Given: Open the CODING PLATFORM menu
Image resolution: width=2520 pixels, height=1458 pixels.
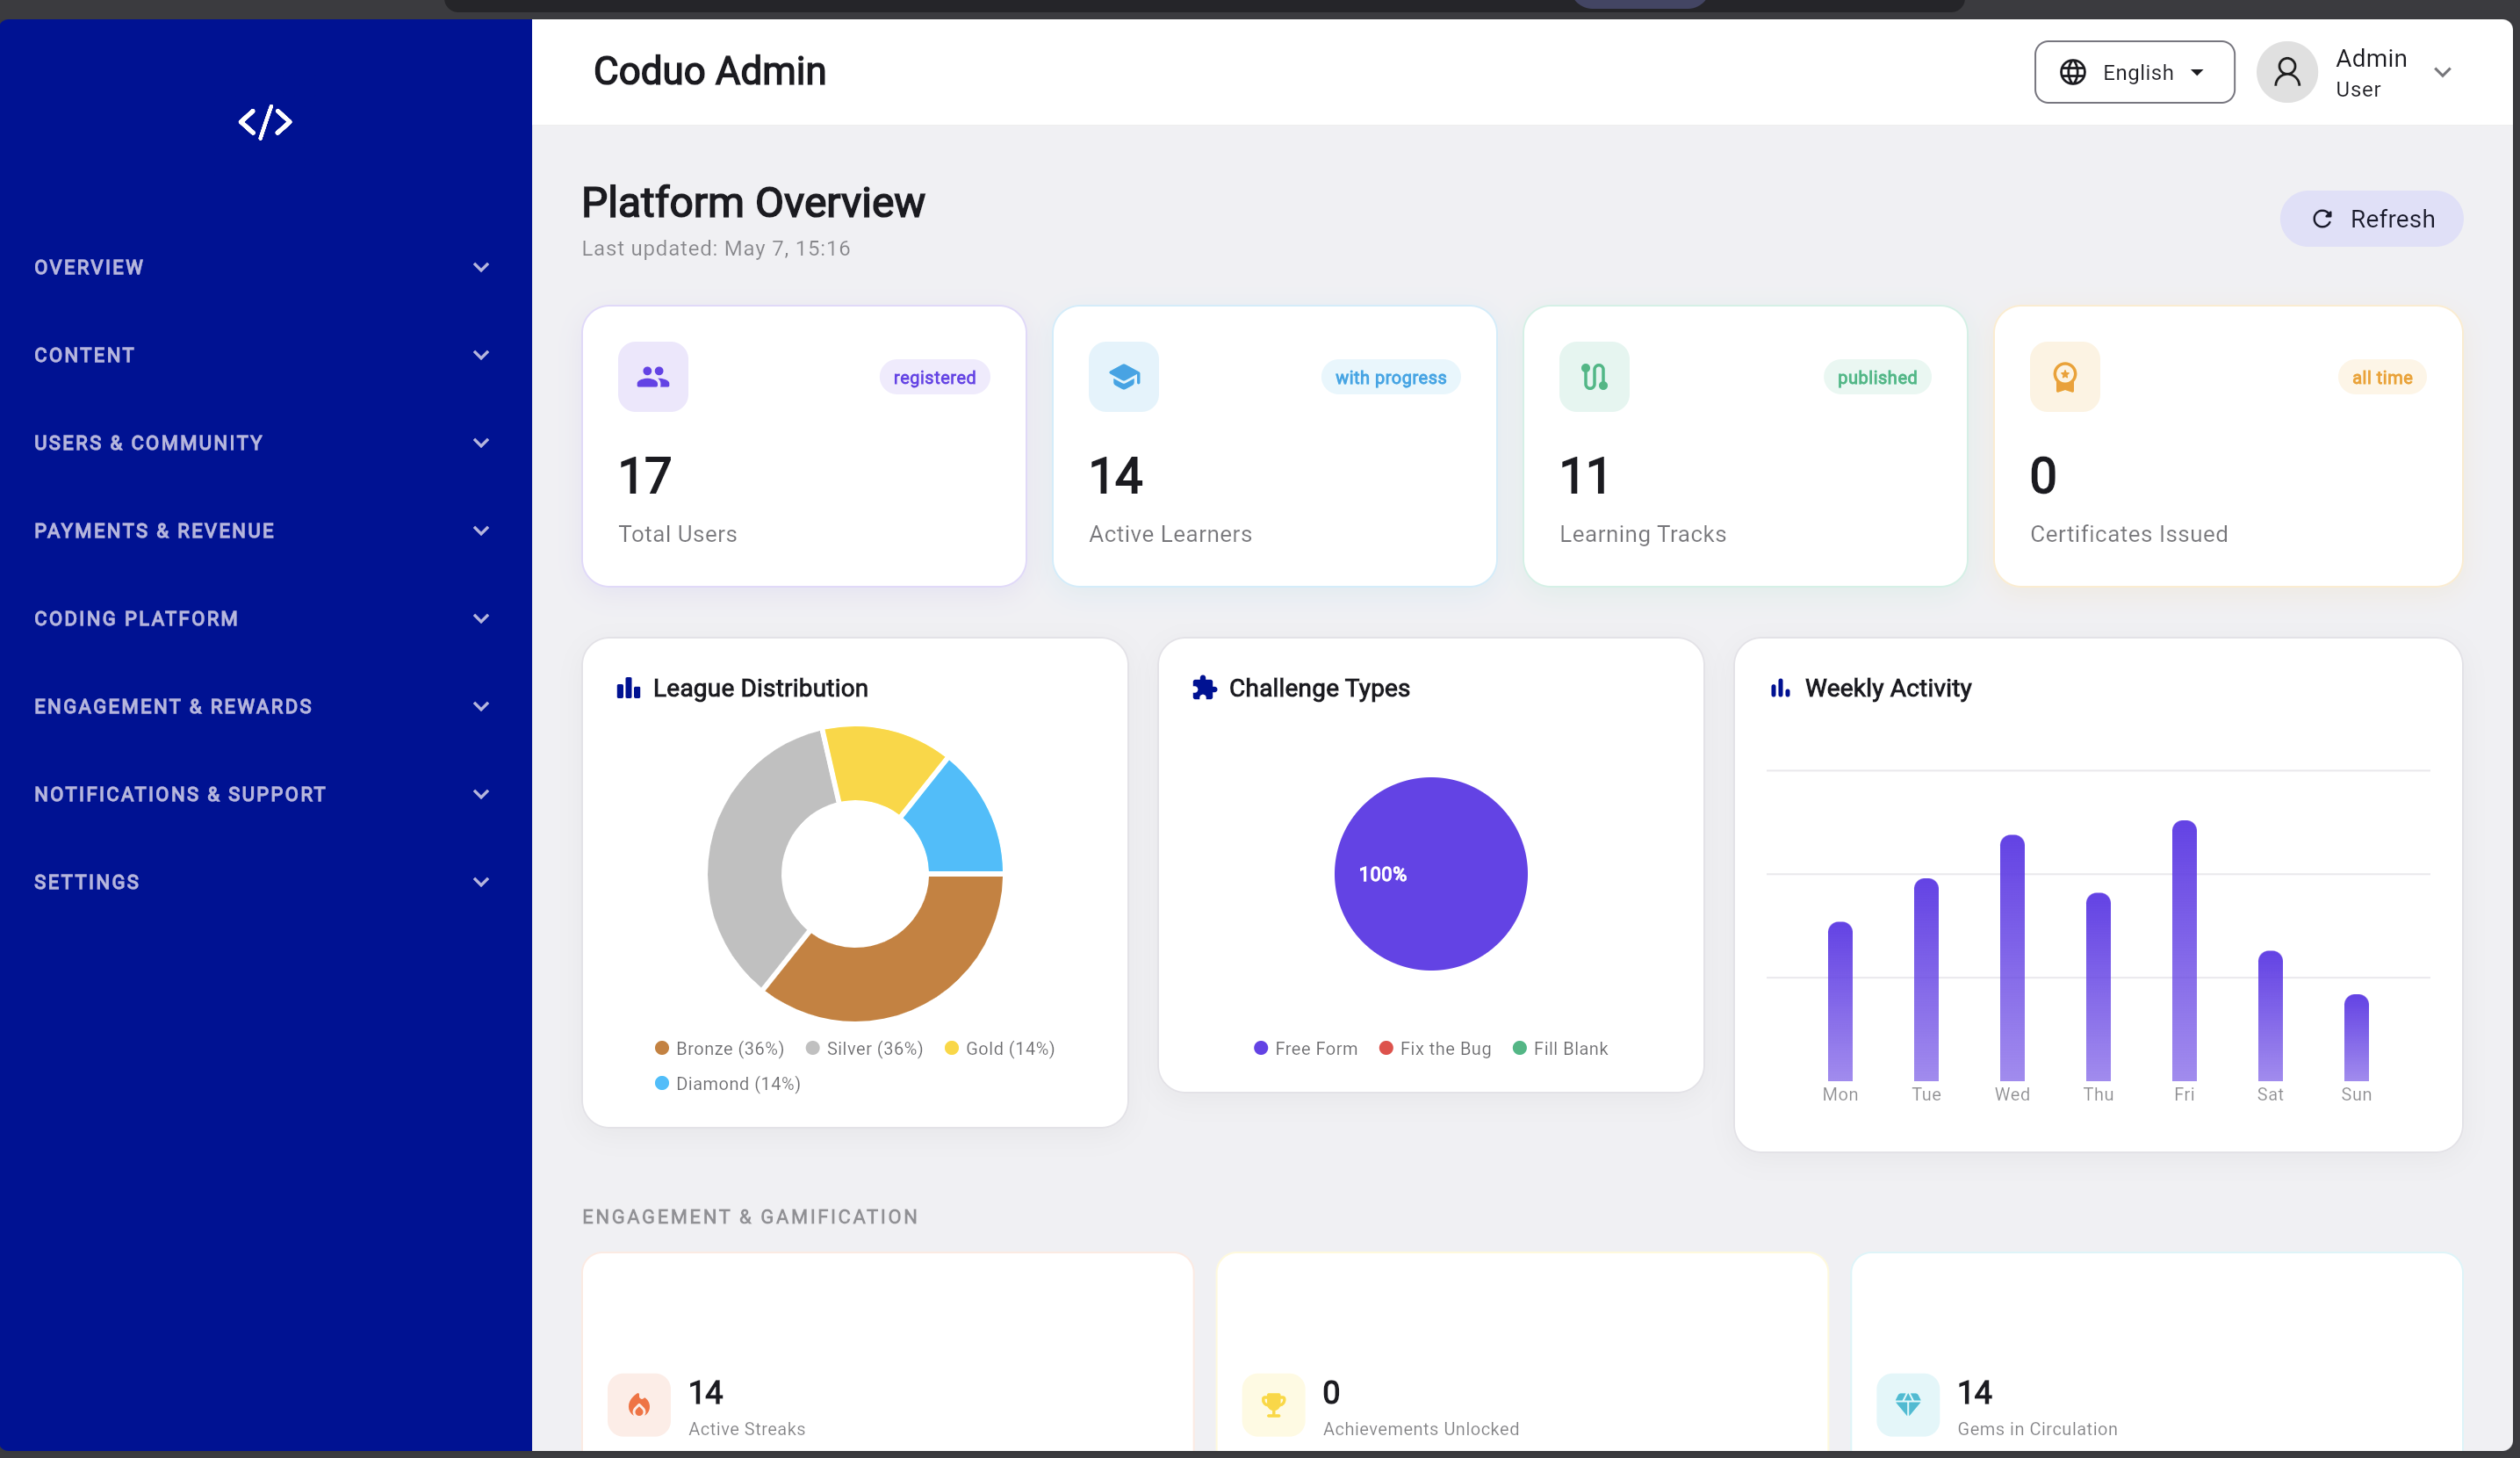Looking at the screenshot, I should tap(264, 619).
